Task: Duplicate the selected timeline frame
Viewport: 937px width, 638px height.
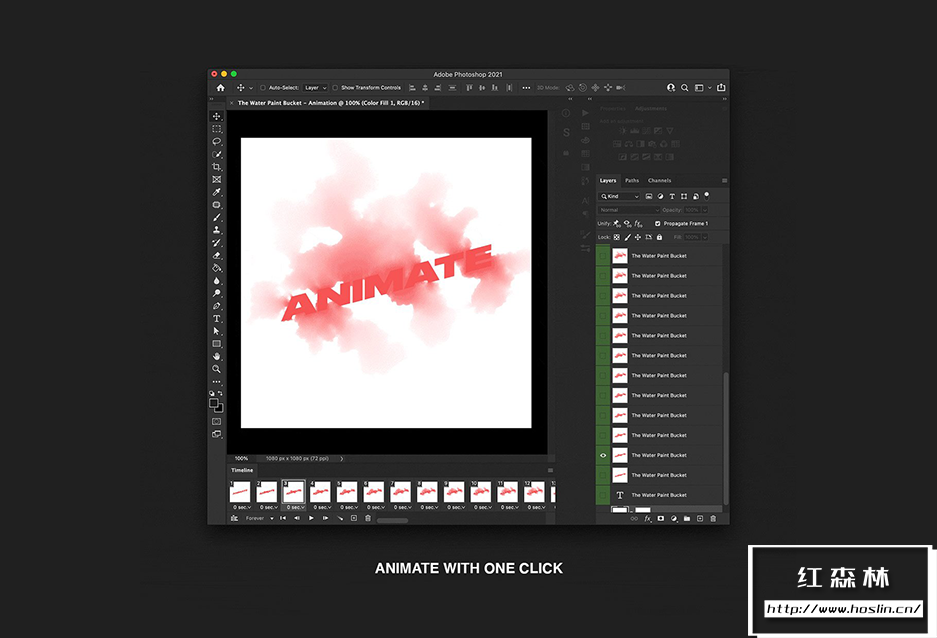Action: pos(354,519)
